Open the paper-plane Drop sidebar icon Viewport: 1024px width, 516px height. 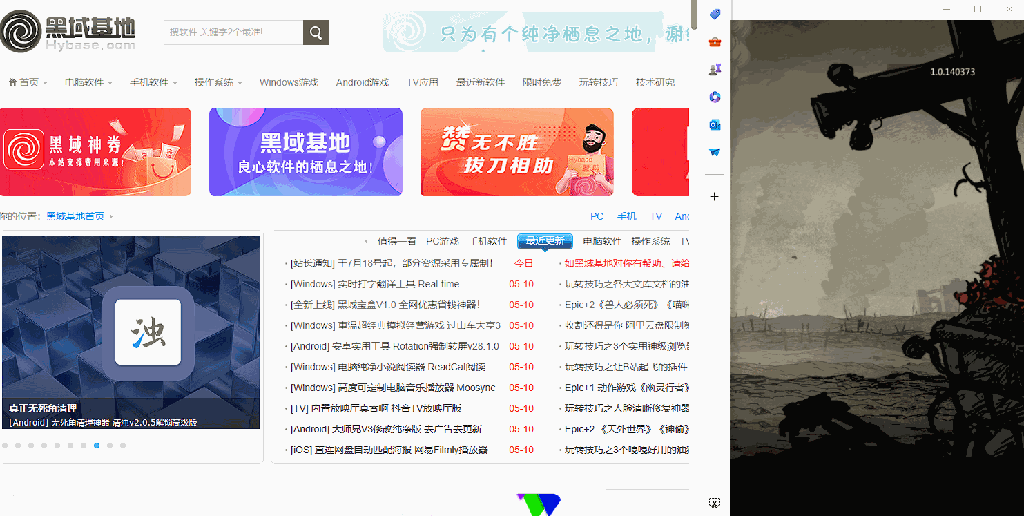[714, 152]
